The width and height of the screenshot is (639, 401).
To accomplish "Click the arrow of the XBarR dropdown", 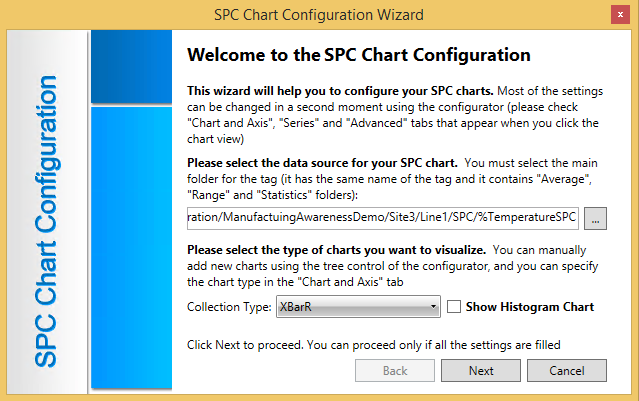I will pyautogui.click(x=433, y=307).
